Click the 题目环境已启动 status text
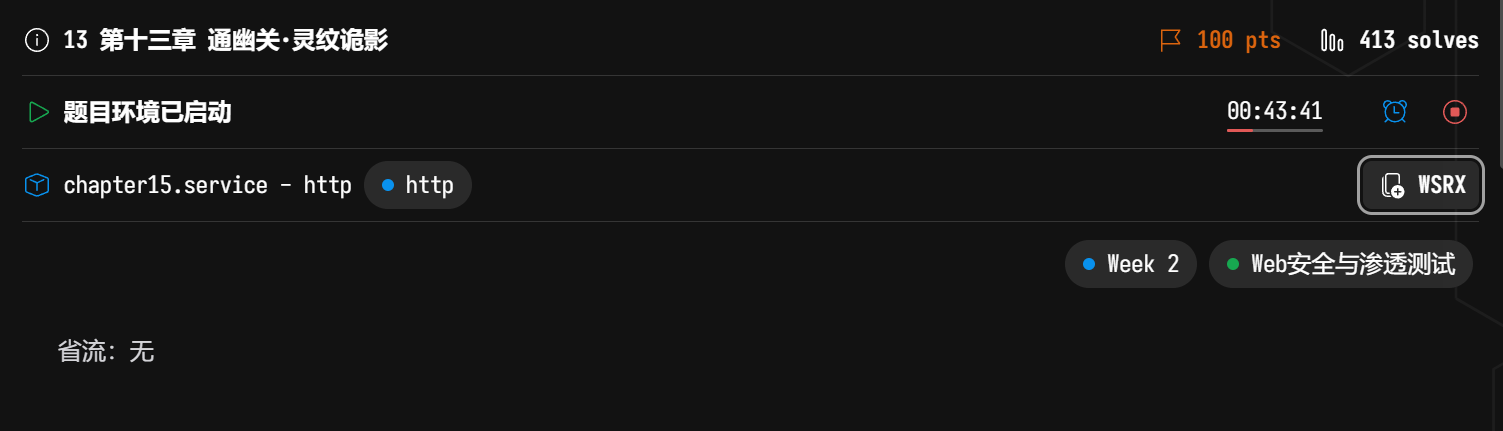The width and height of the screenshot is (1503, 431). (147, 112)
